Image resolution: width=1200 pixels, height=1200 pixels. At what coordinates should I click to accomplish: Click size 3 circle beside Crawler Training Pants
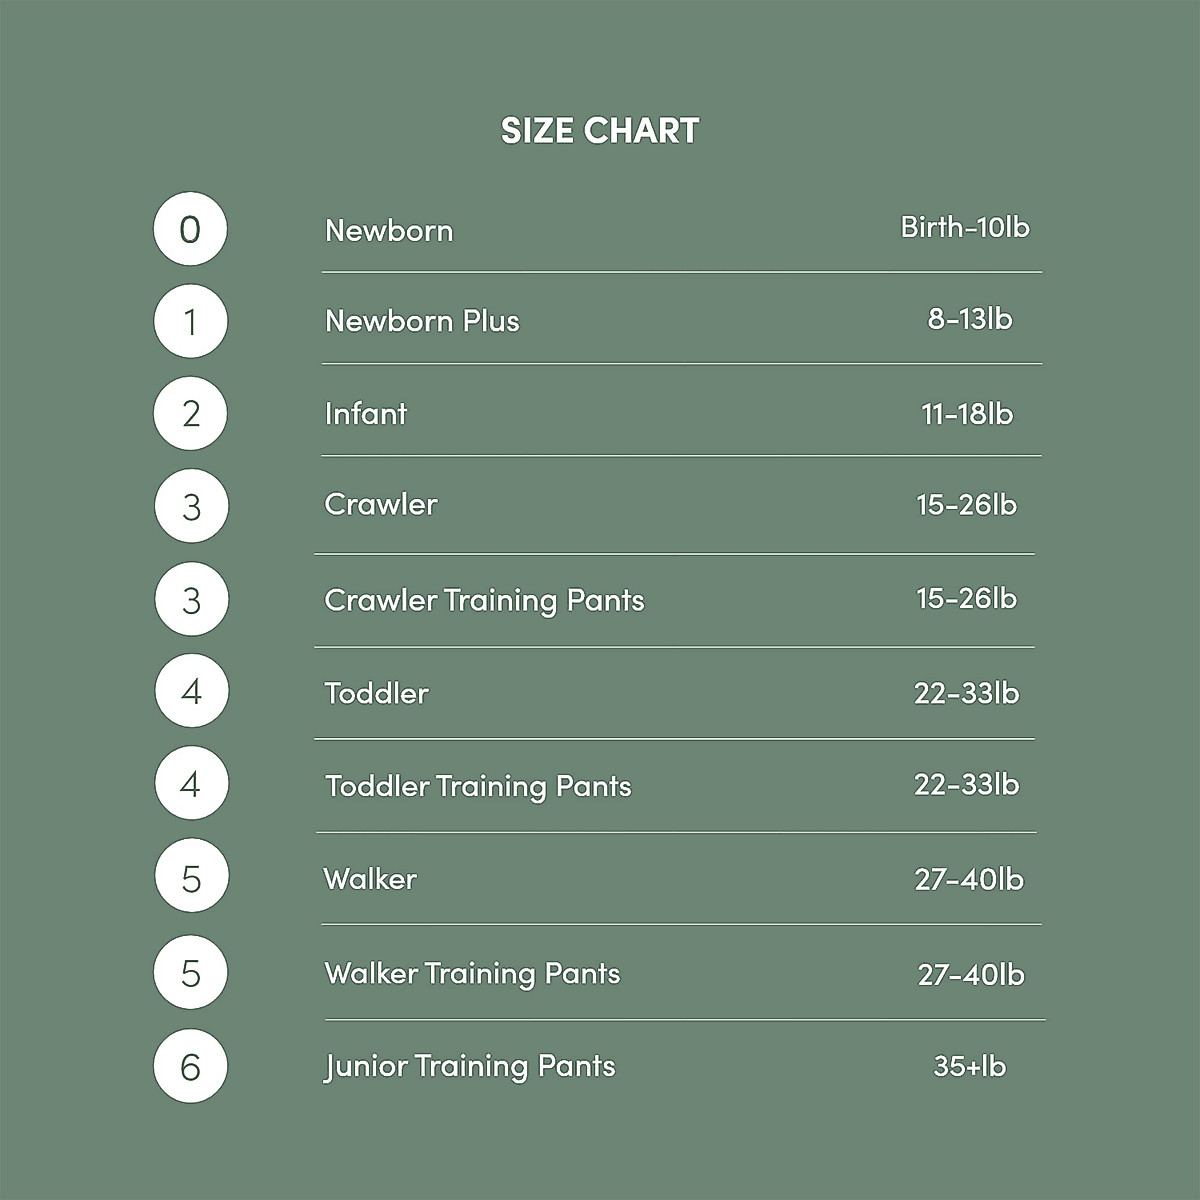(x=191, y=600)
